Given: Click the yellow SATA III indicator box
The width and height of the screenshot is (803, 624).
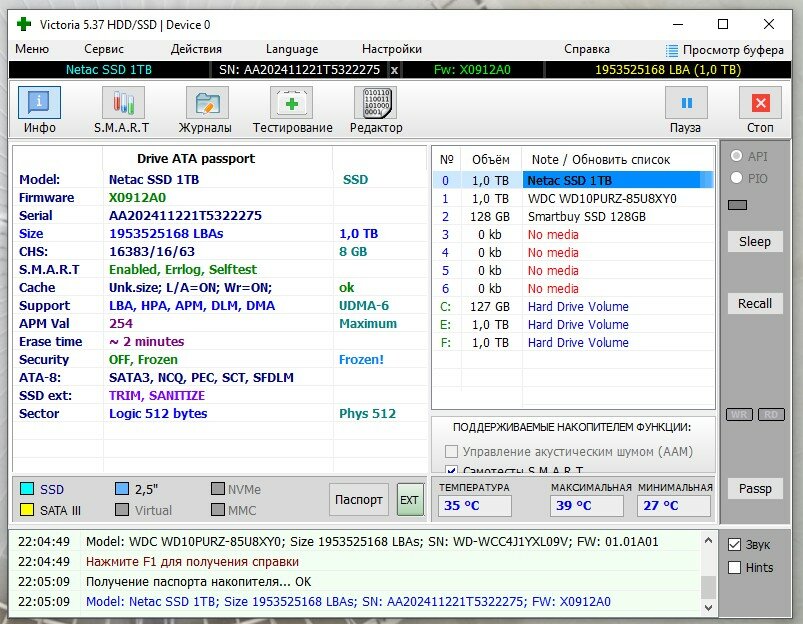Looking at the screenshot, I should (x=27, y=510).
